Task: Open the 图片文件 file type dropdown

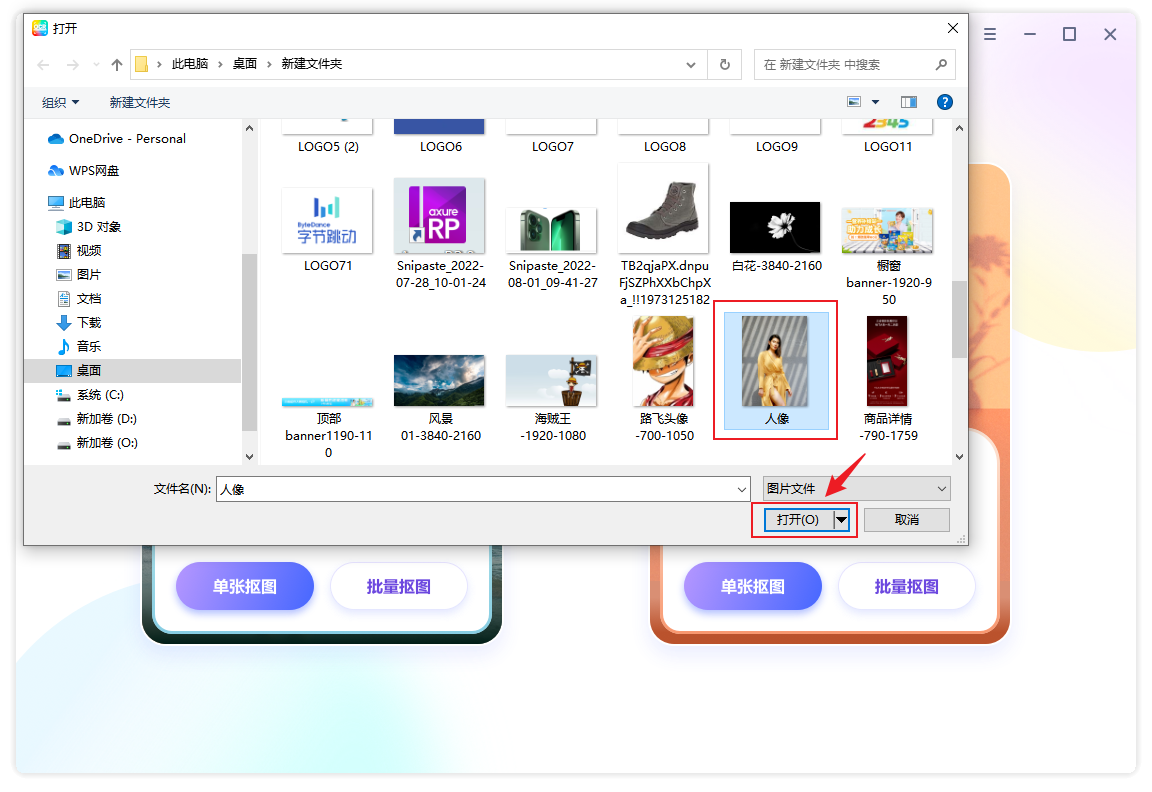Action: point(857,489)
